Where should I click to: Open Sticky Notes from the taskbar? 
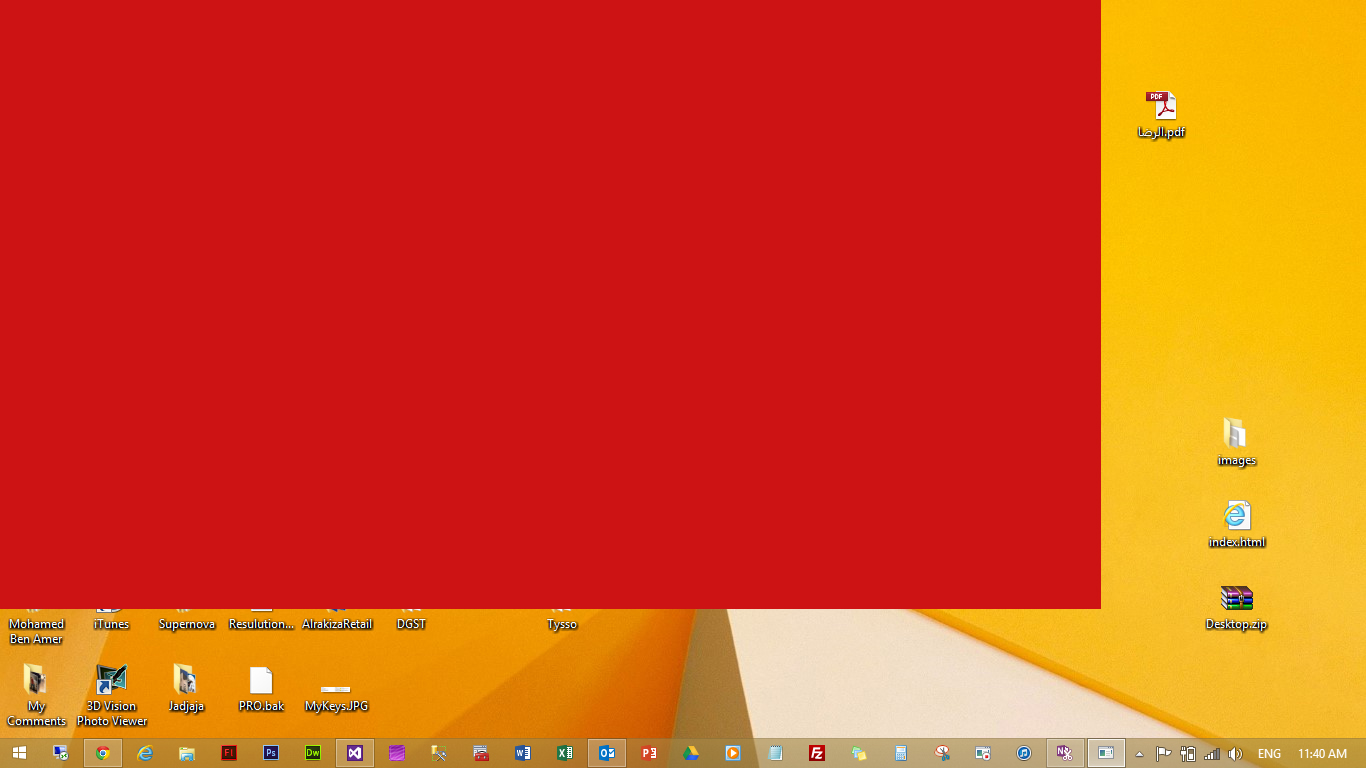pyautogui.click(x=859, y=753)
